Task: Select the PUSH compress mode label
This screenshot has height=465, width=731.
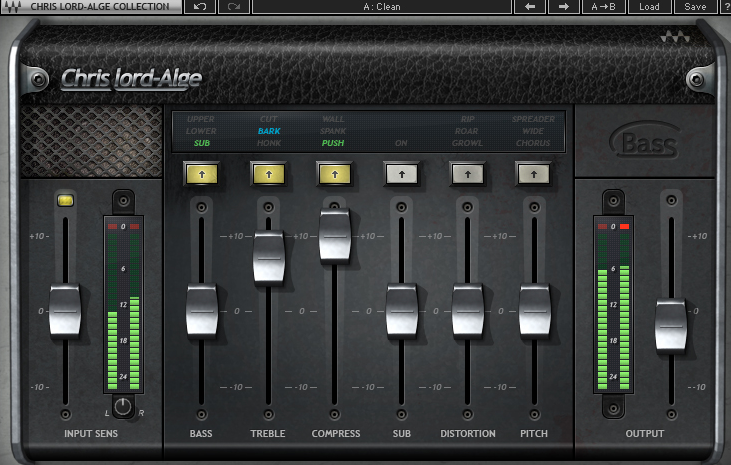Action: [333, 143]
